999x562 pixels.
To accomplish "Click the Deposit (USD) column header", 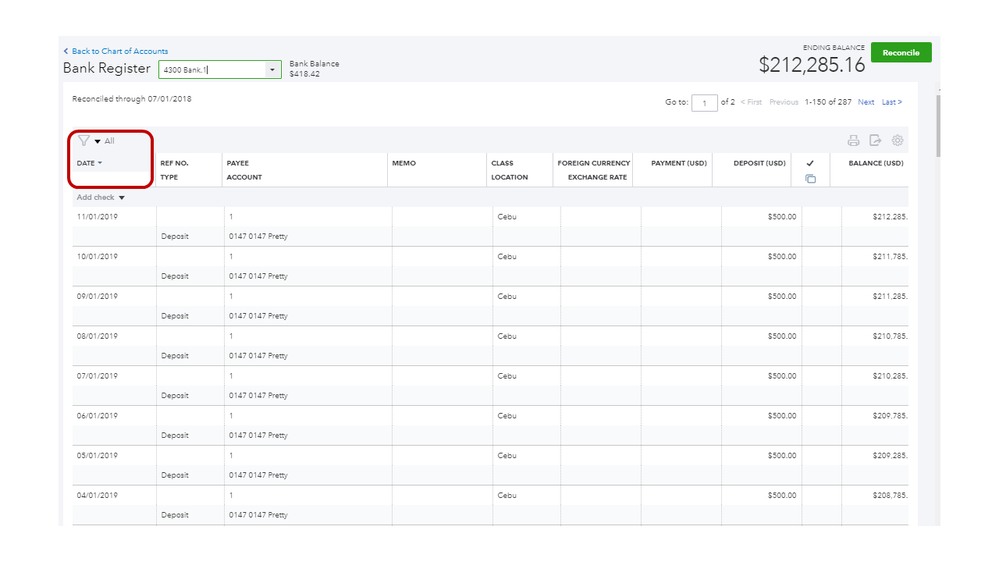I will [760, 163].
